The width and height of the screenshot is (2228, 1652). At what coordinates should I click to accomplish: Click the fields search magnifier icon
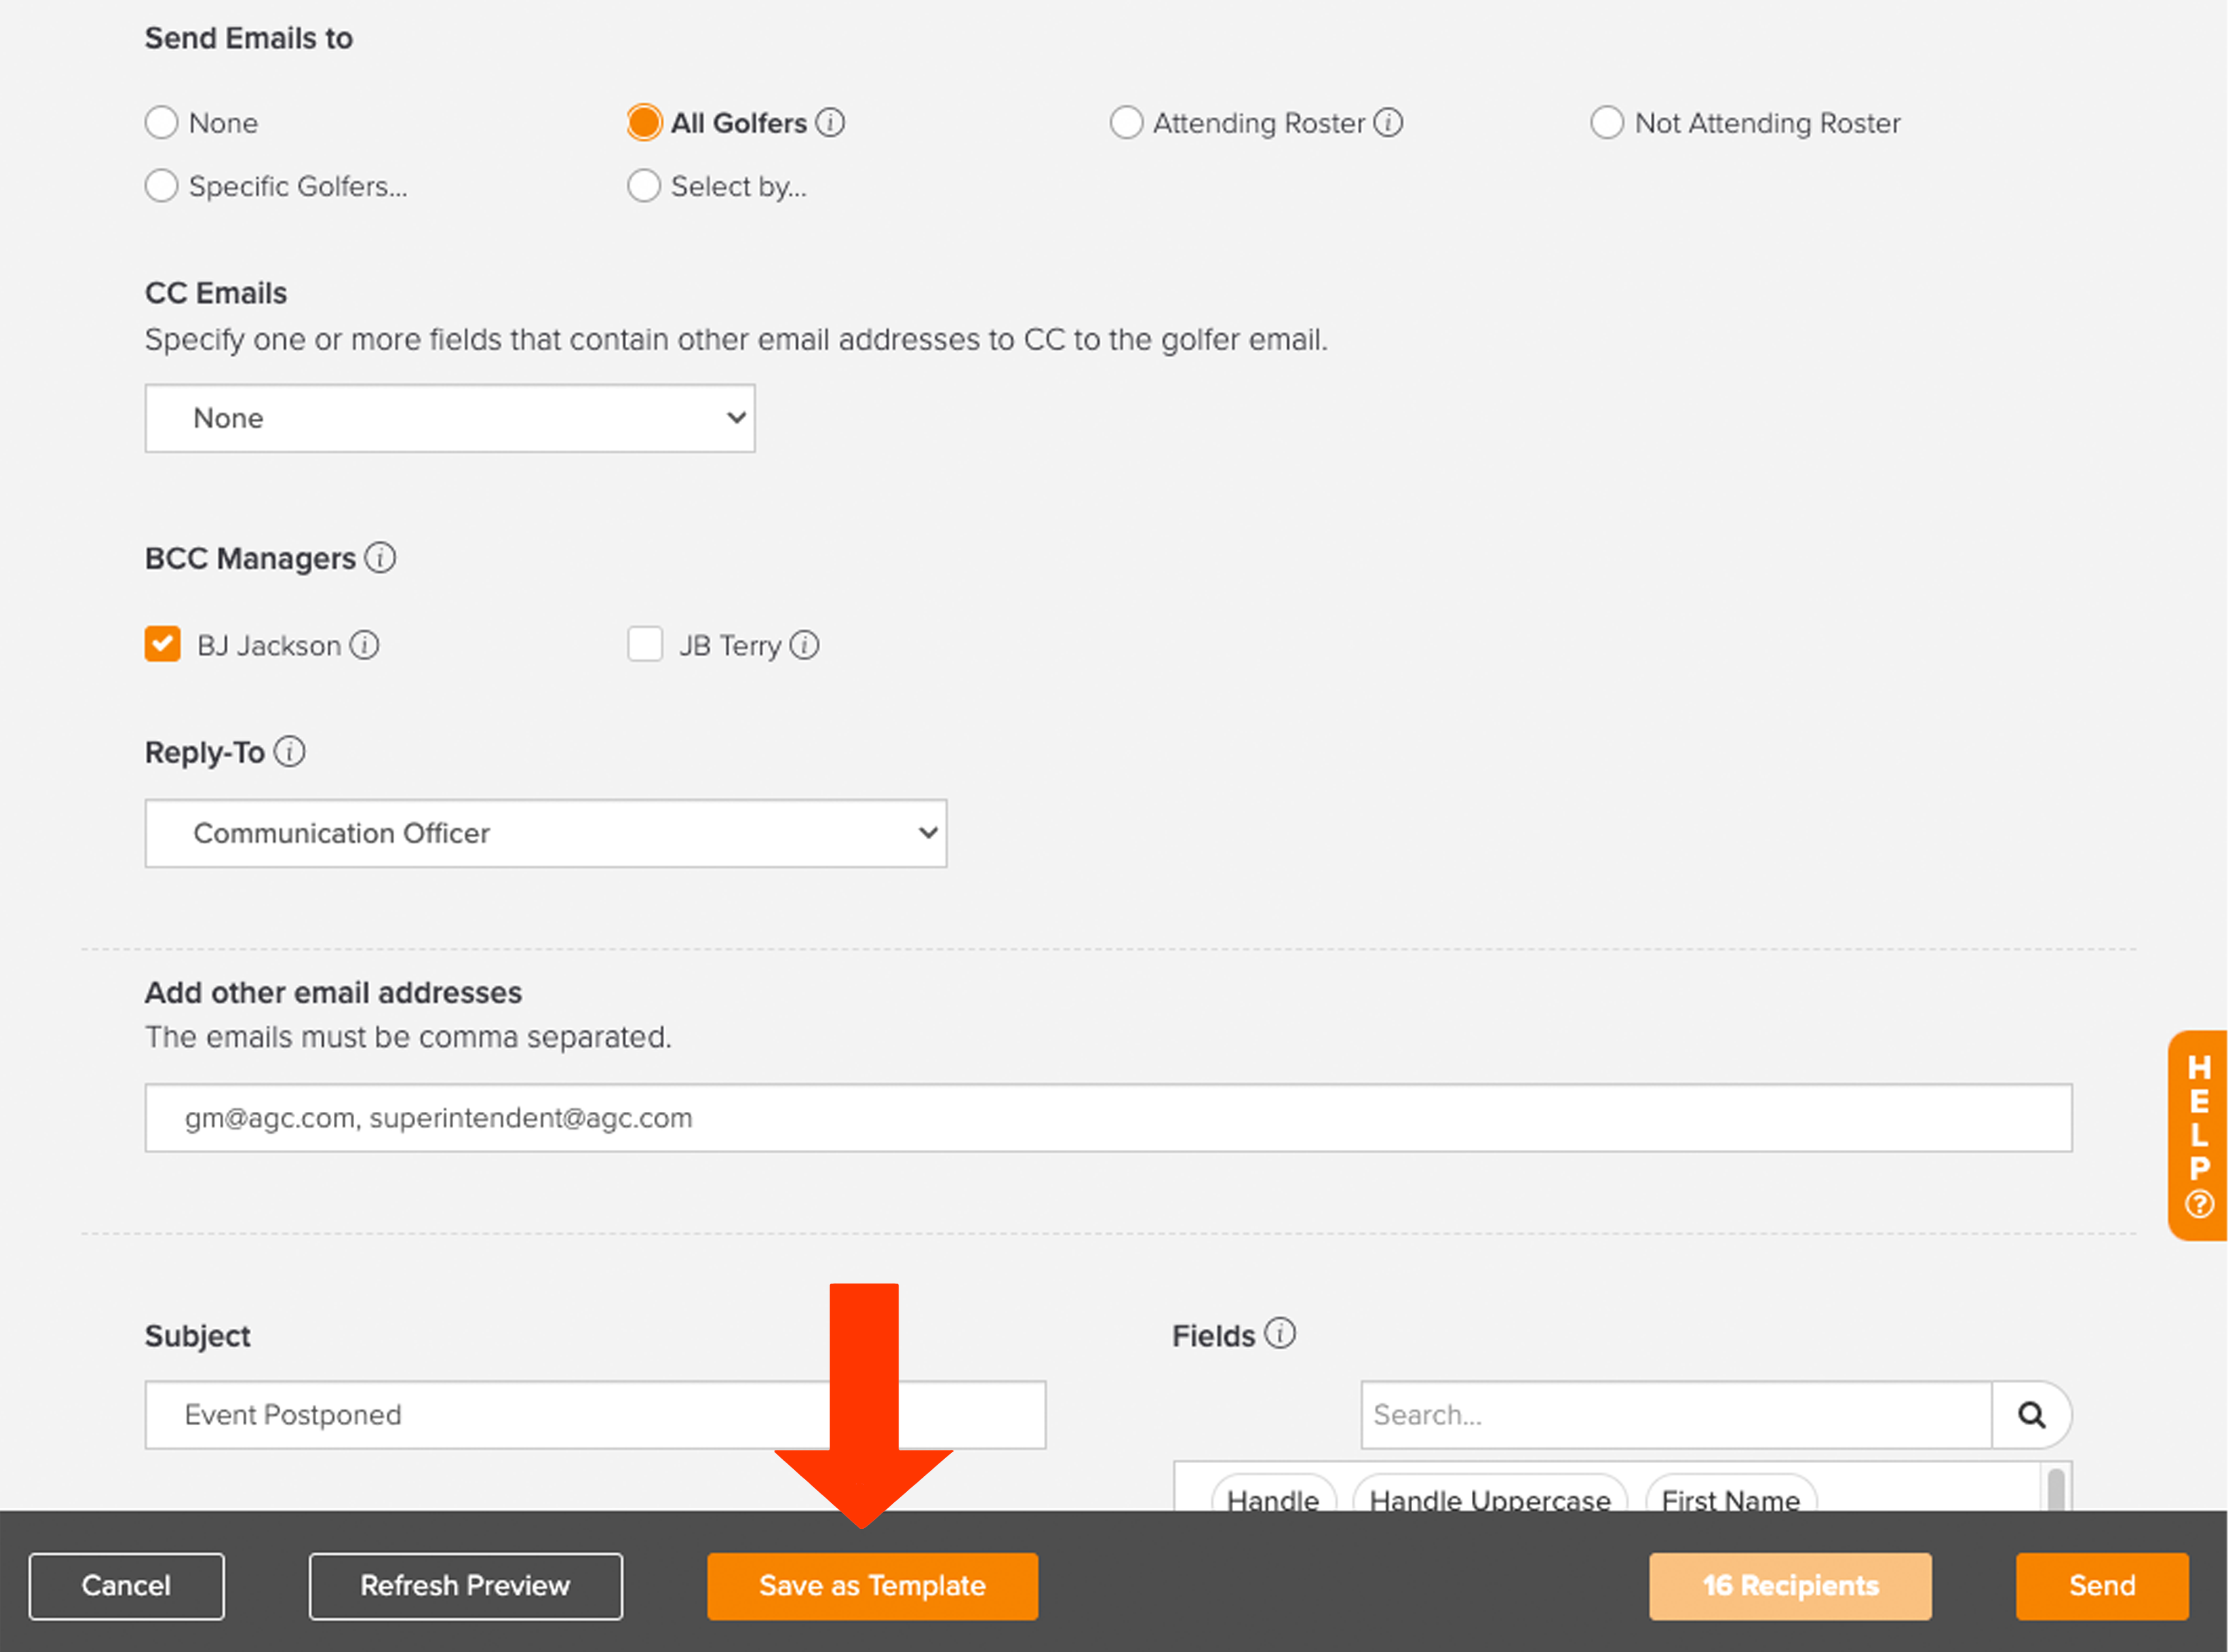[2031, 1414]
